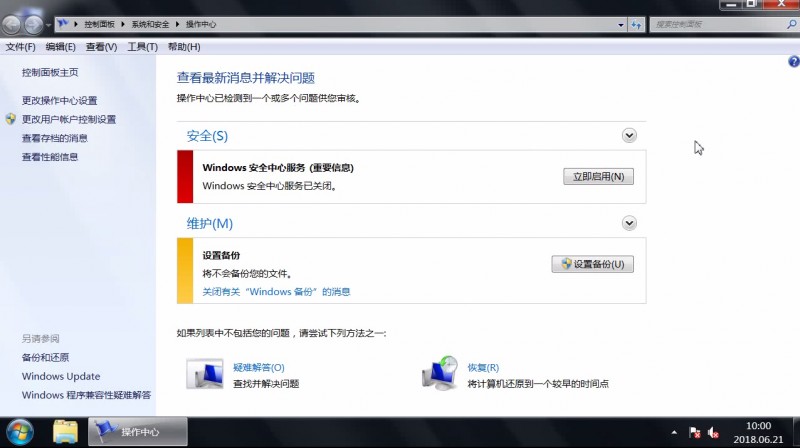800x448 pixels.
Task: Open 更改用户帐户控制设置
Action: (69, 119)
